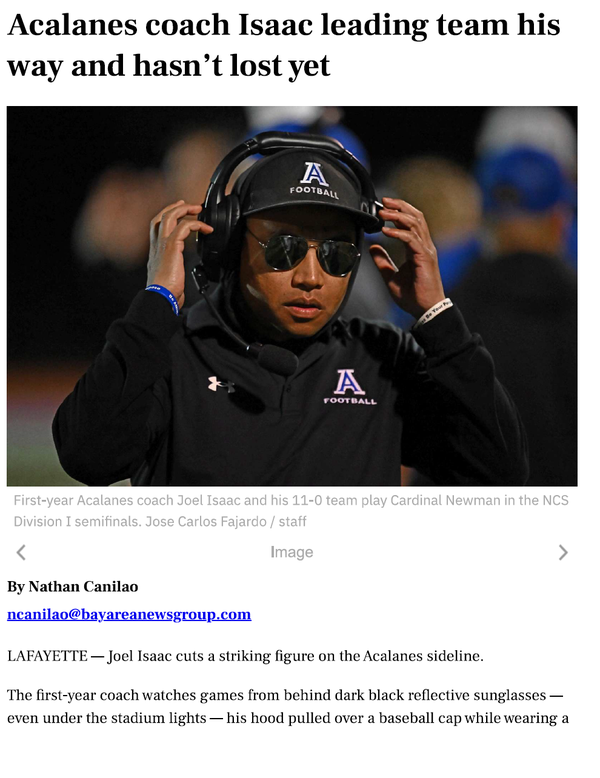This screenshot has height=778, width=600.
Task: Click the article headline about Acalanes coach
Action: coord(283,45)
